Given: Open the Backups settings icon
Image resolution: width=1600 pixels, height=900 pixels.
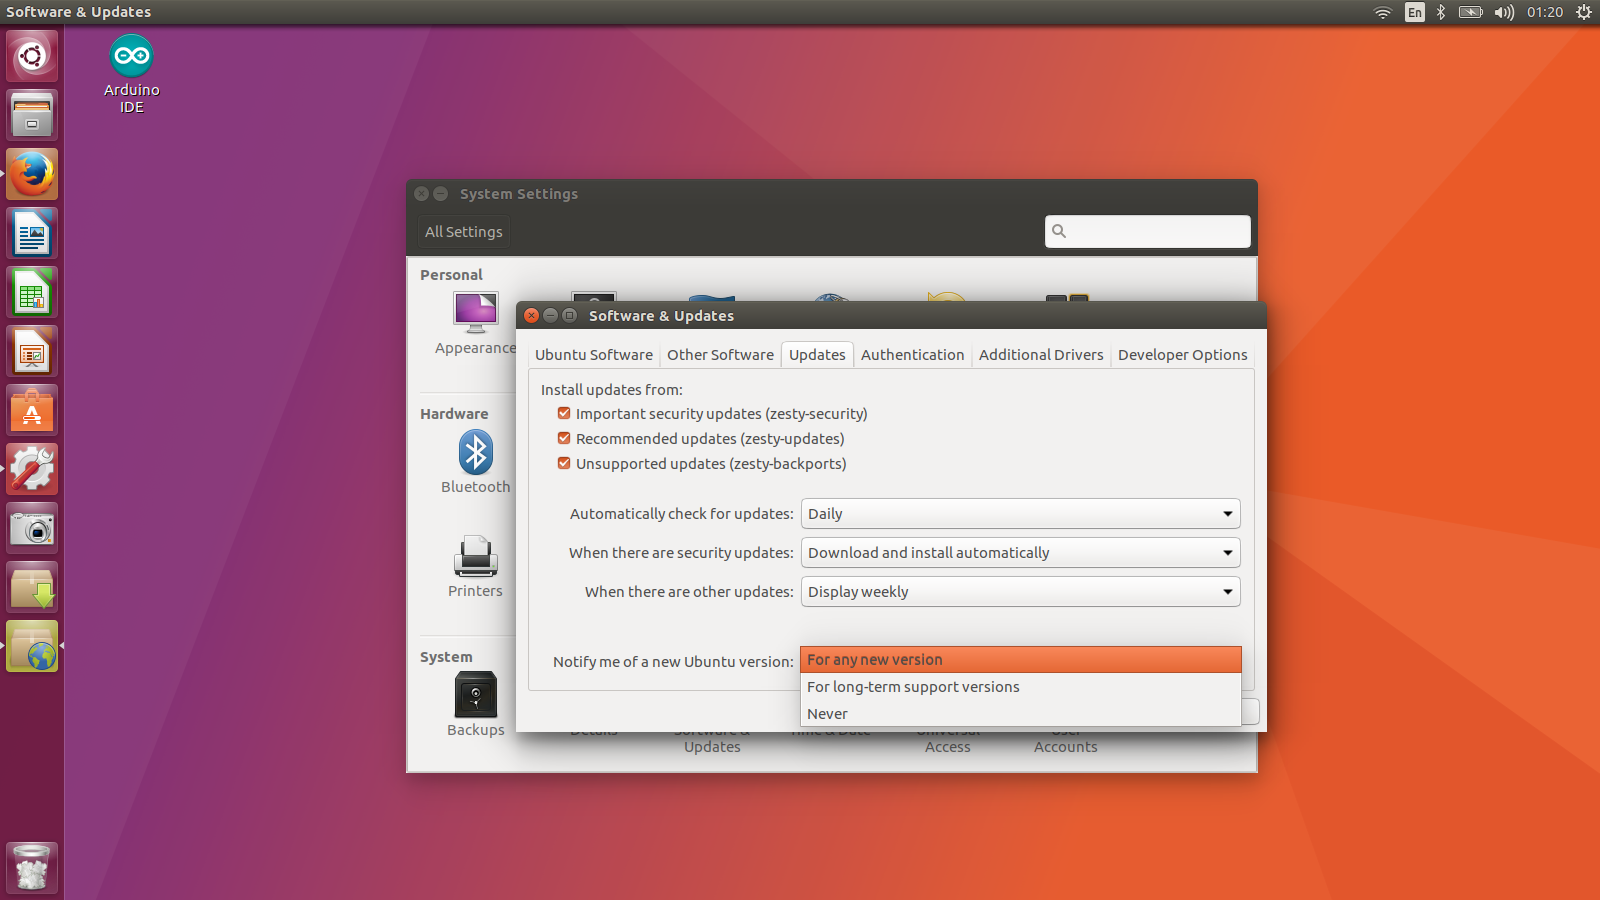Looking at the screenshot, I should tap(475, 692).
